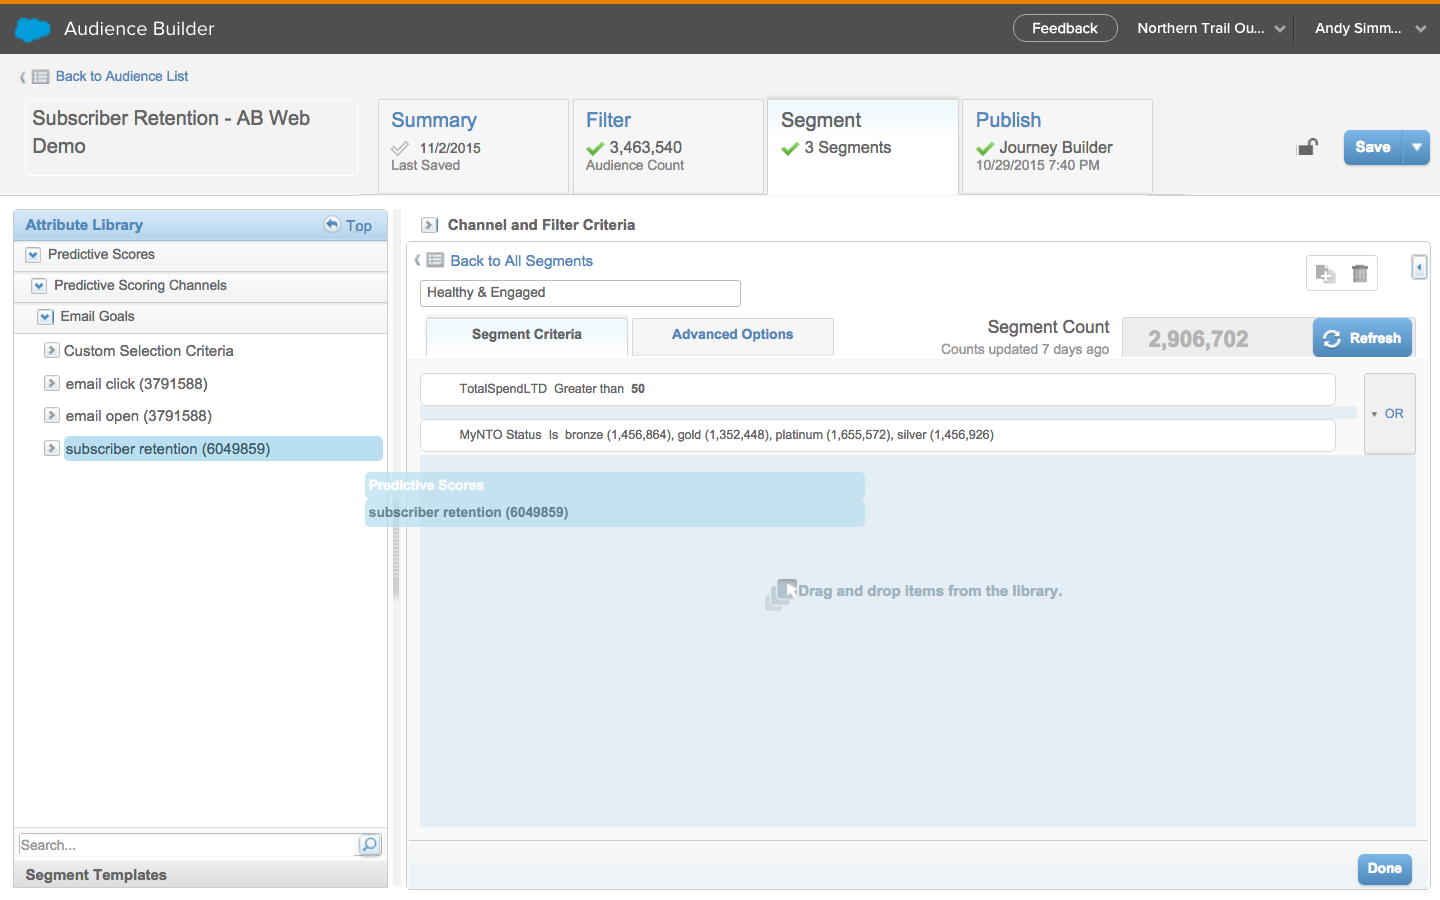
Task: Click the Done button
Action: 1384,869
